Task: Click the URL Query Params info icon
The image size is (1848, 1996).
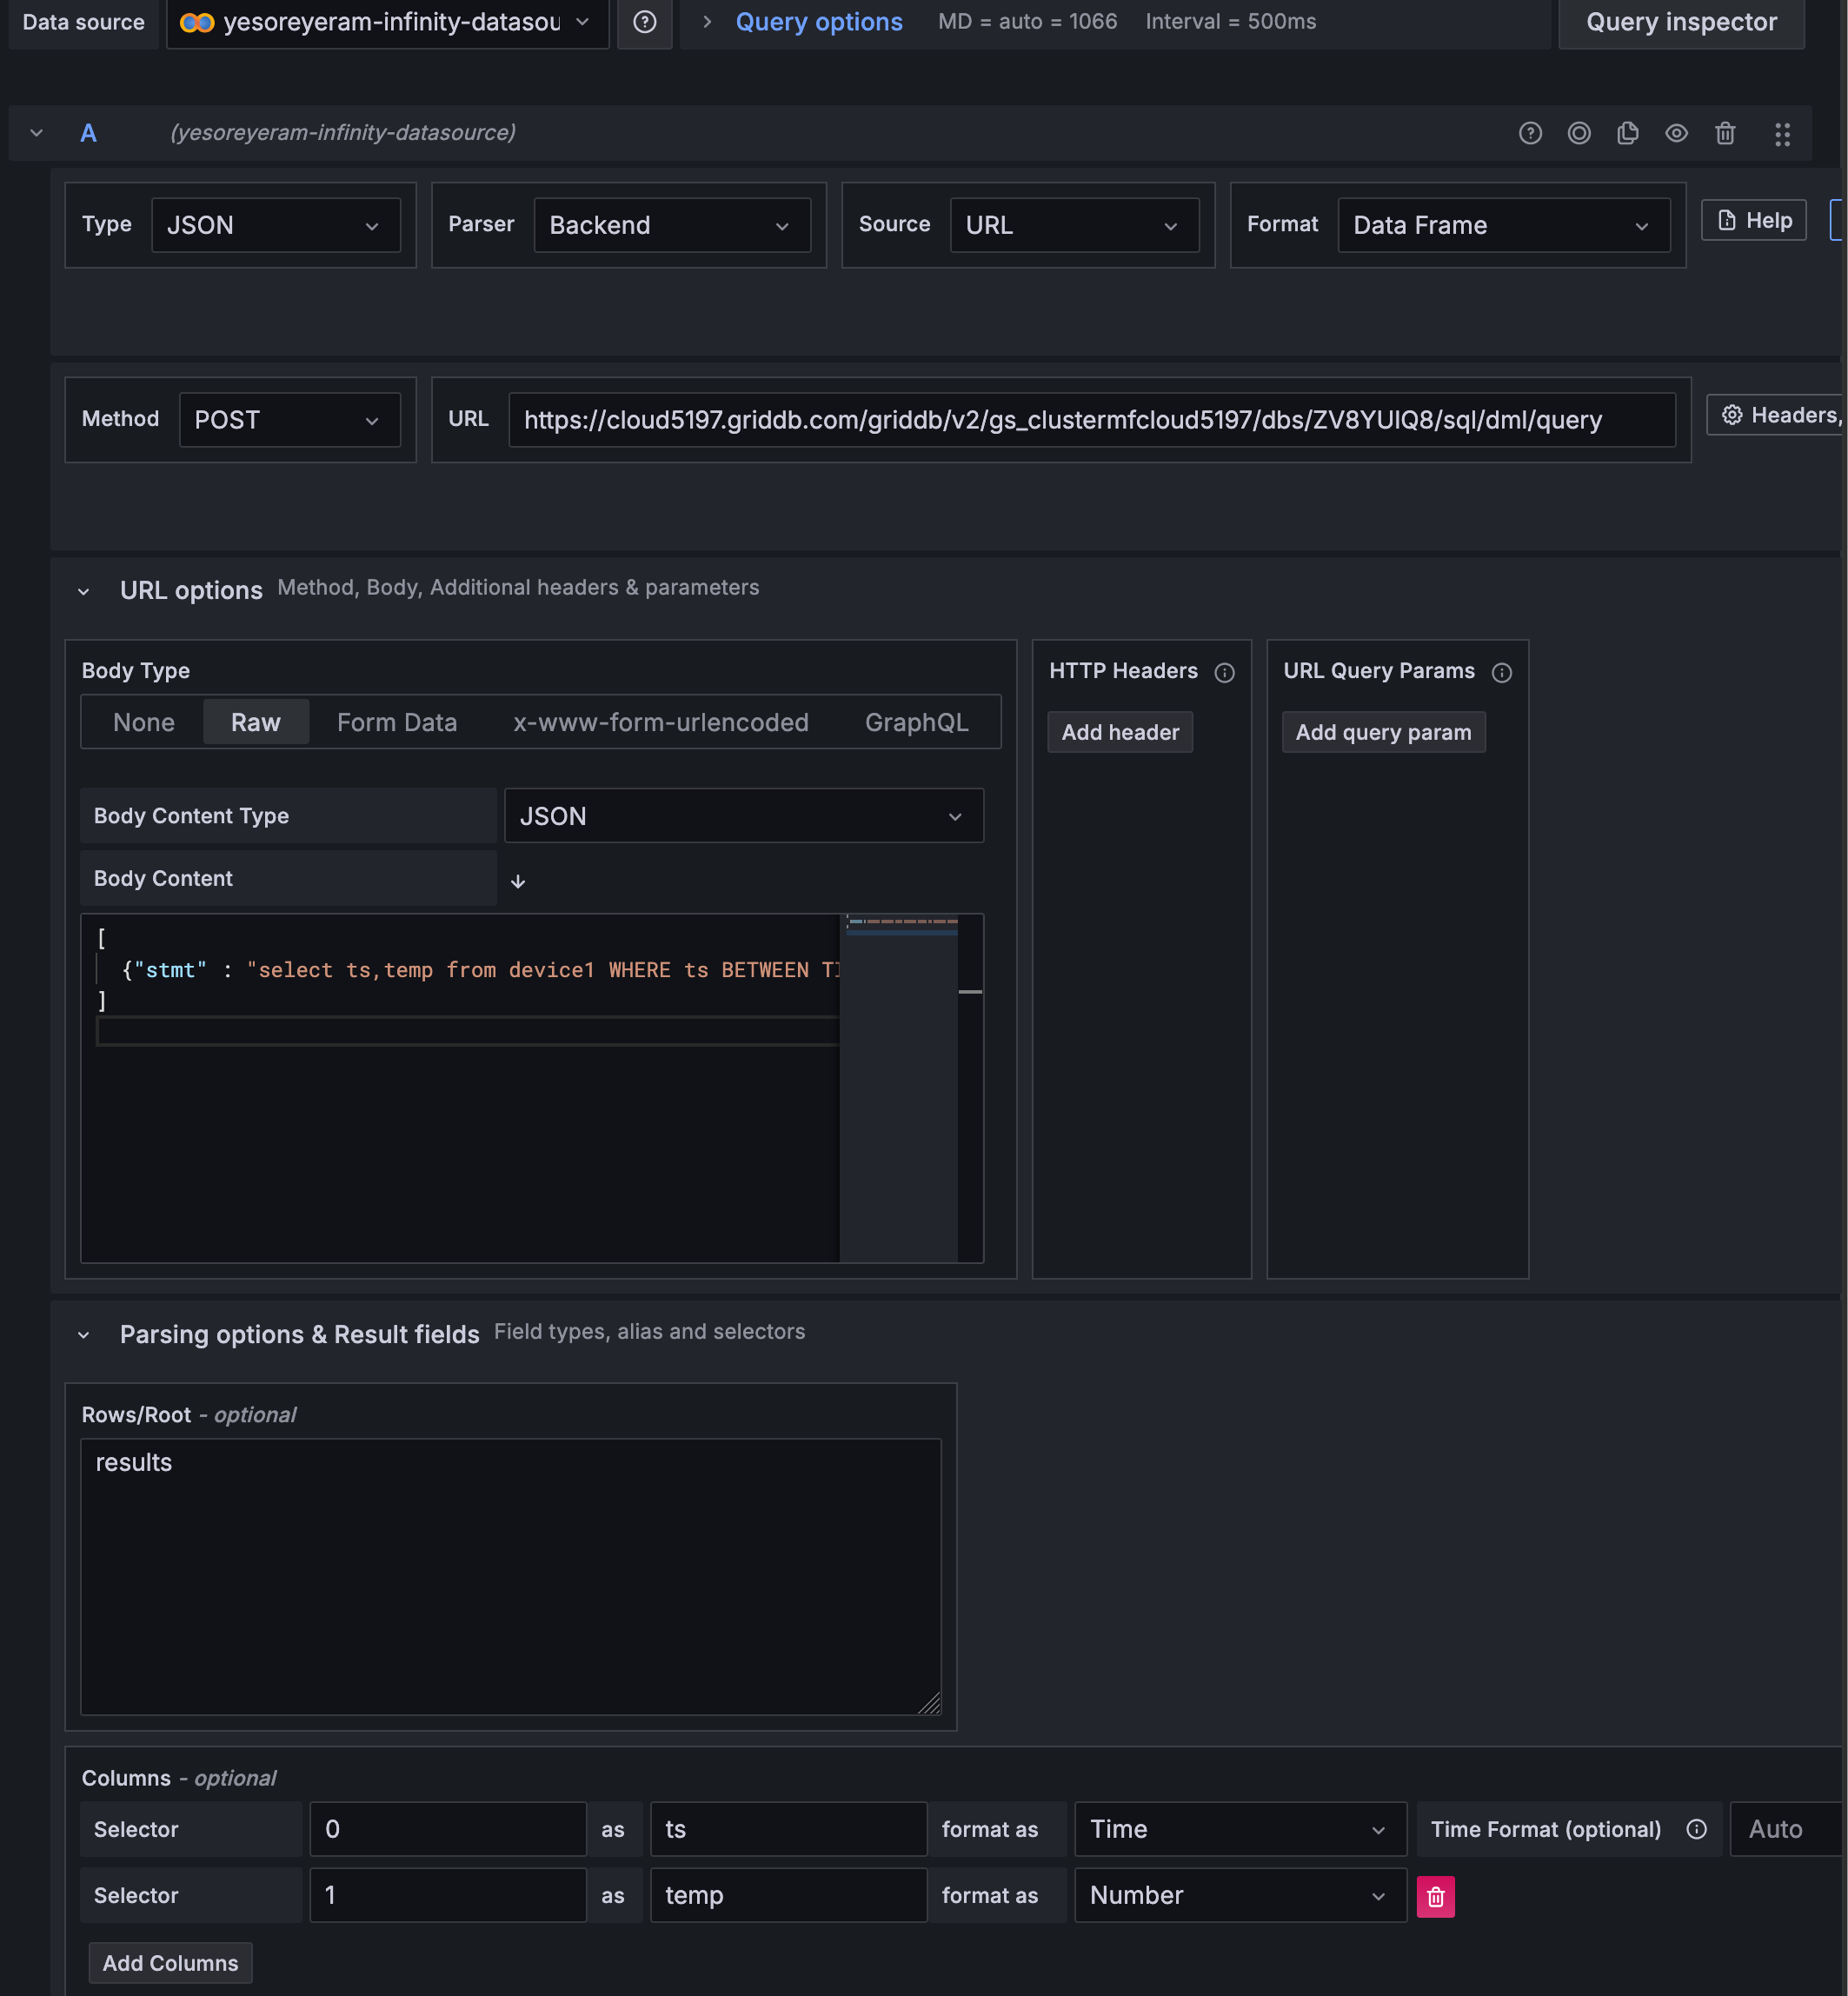Action: [1501, 672]
